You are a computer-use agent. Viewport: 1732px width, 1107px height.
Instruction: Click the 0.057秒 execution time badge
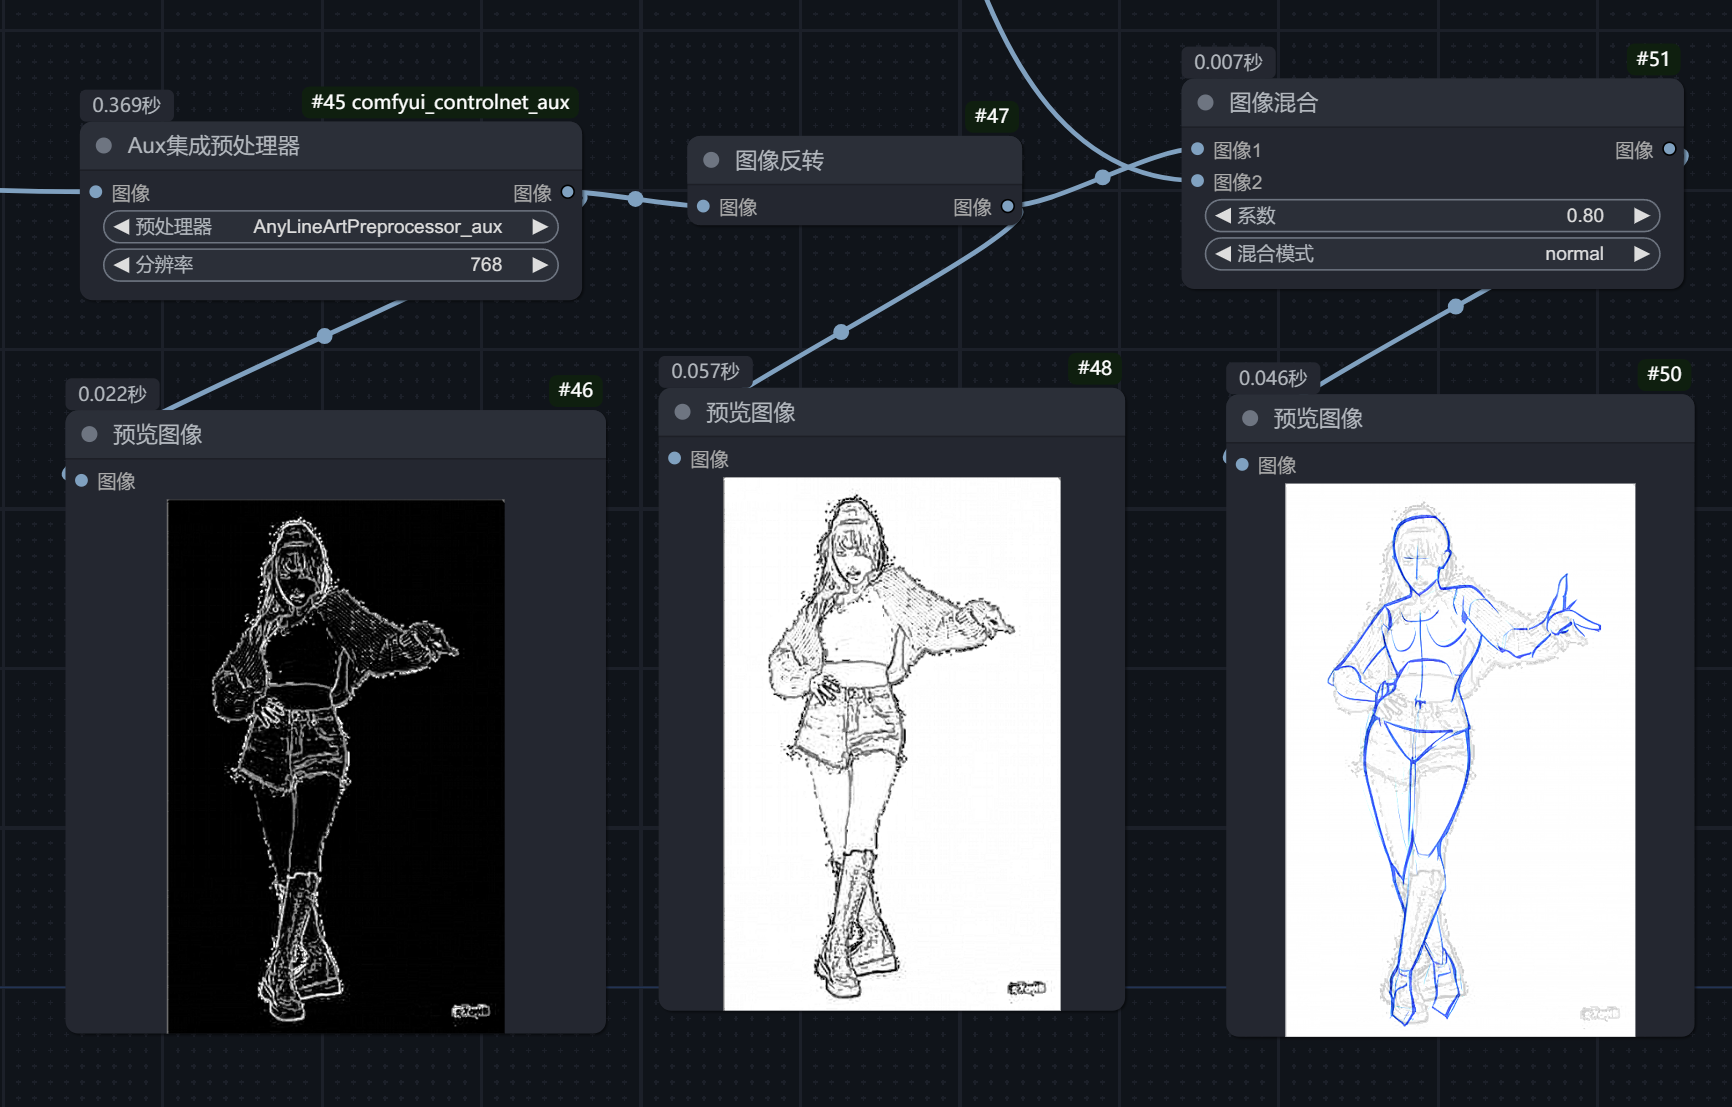[x=705, y=371]
